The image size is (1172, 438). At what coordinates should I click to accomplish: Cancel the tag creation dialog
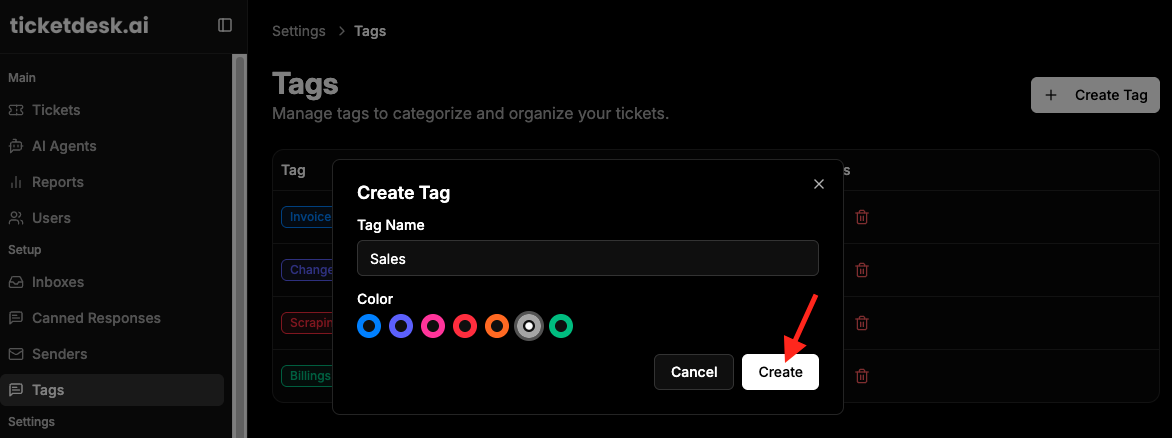click(x=694, y=371)
